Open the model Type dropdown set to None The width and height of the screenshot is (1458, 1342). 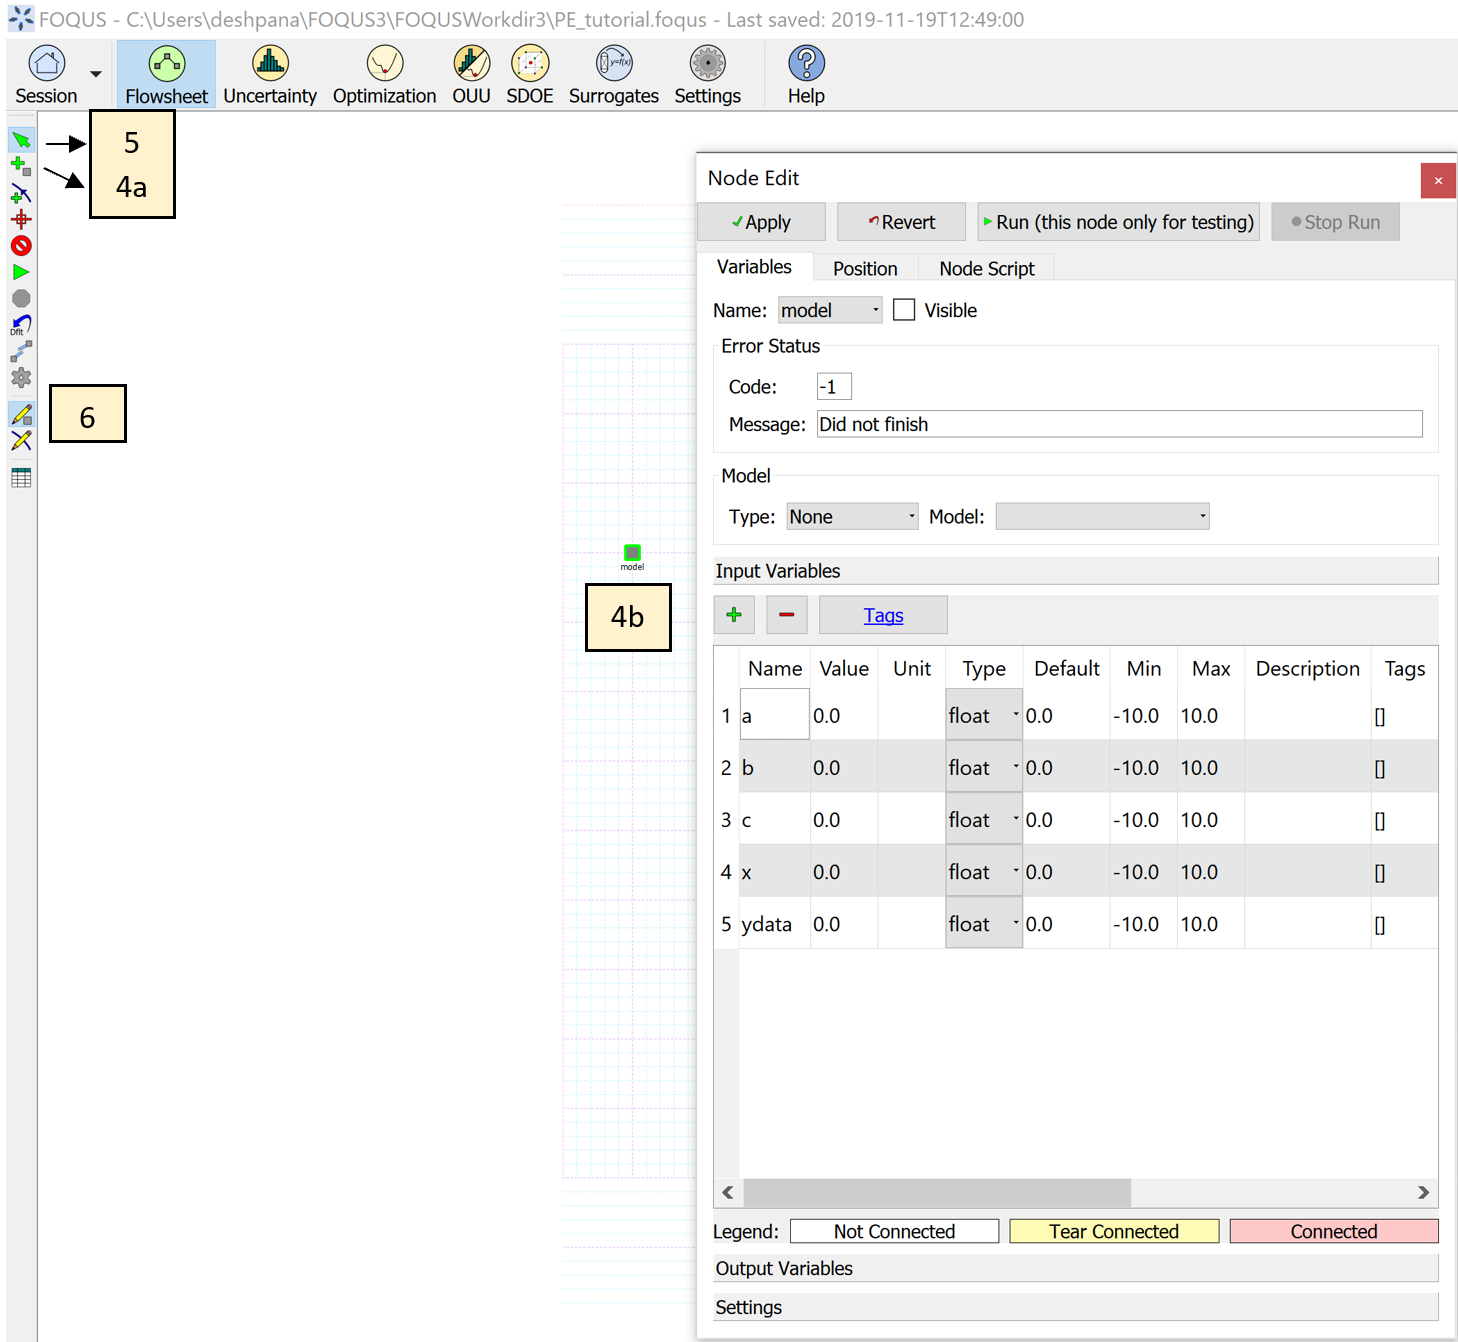(851, 516)
